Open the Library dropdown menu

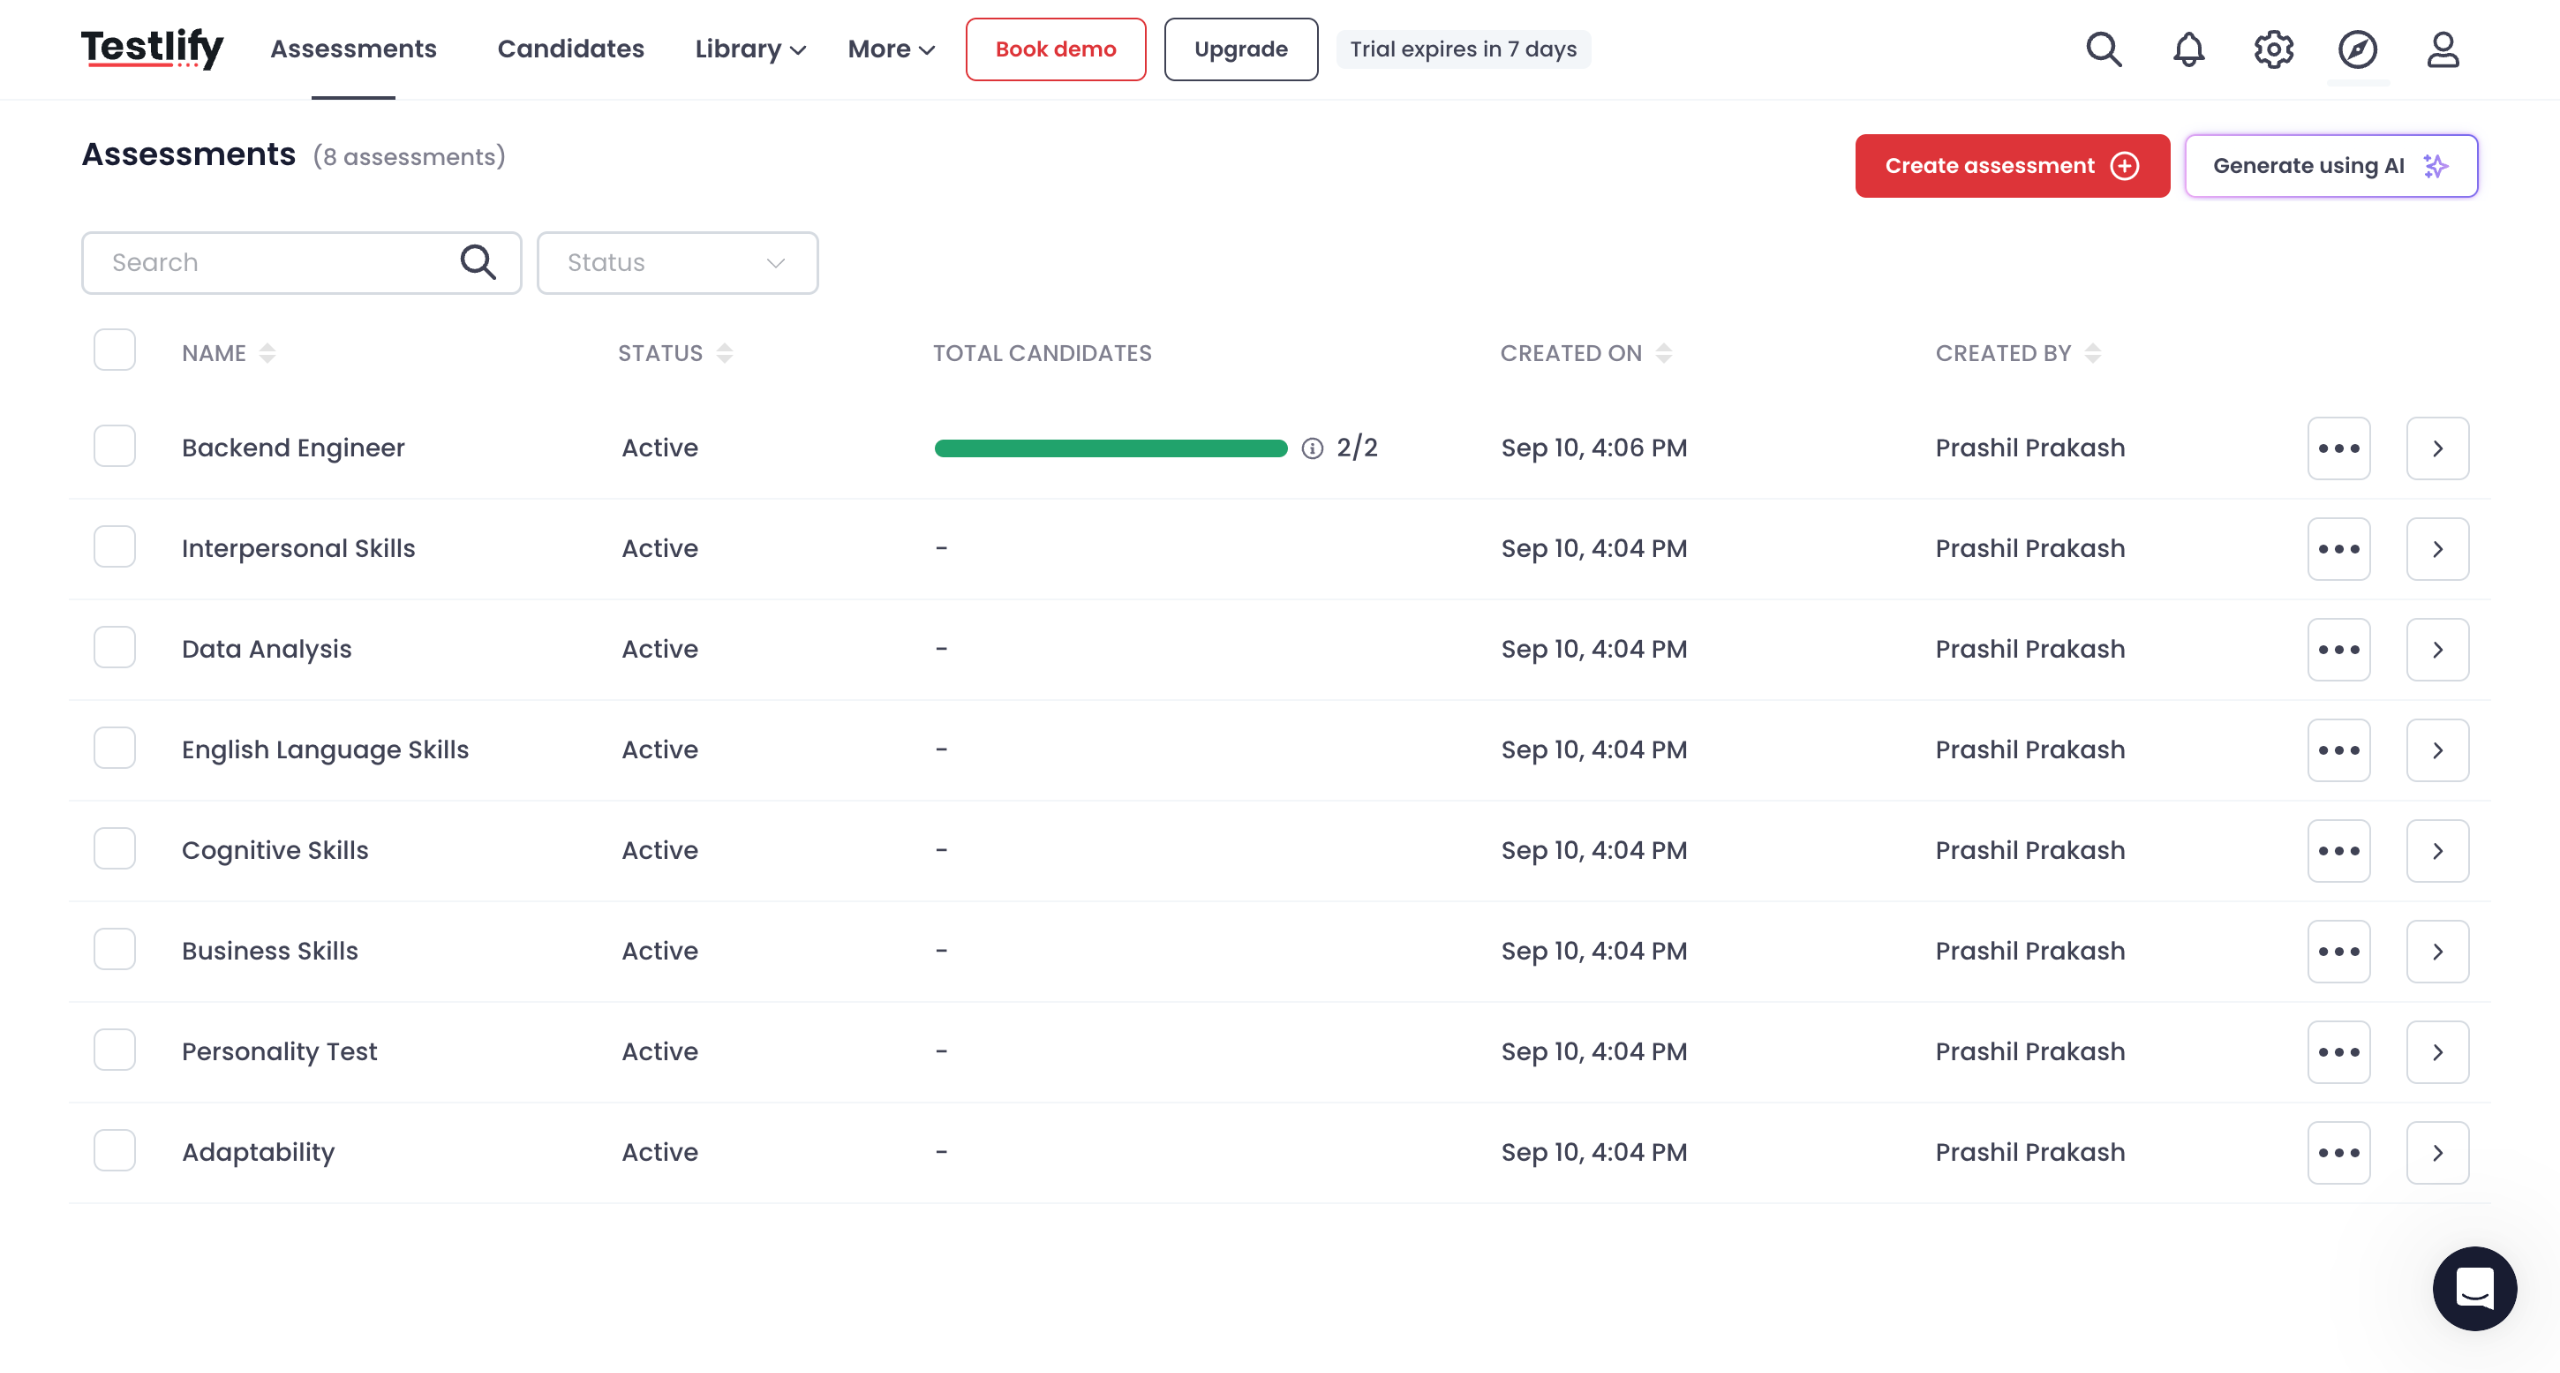tap(750, 49)
